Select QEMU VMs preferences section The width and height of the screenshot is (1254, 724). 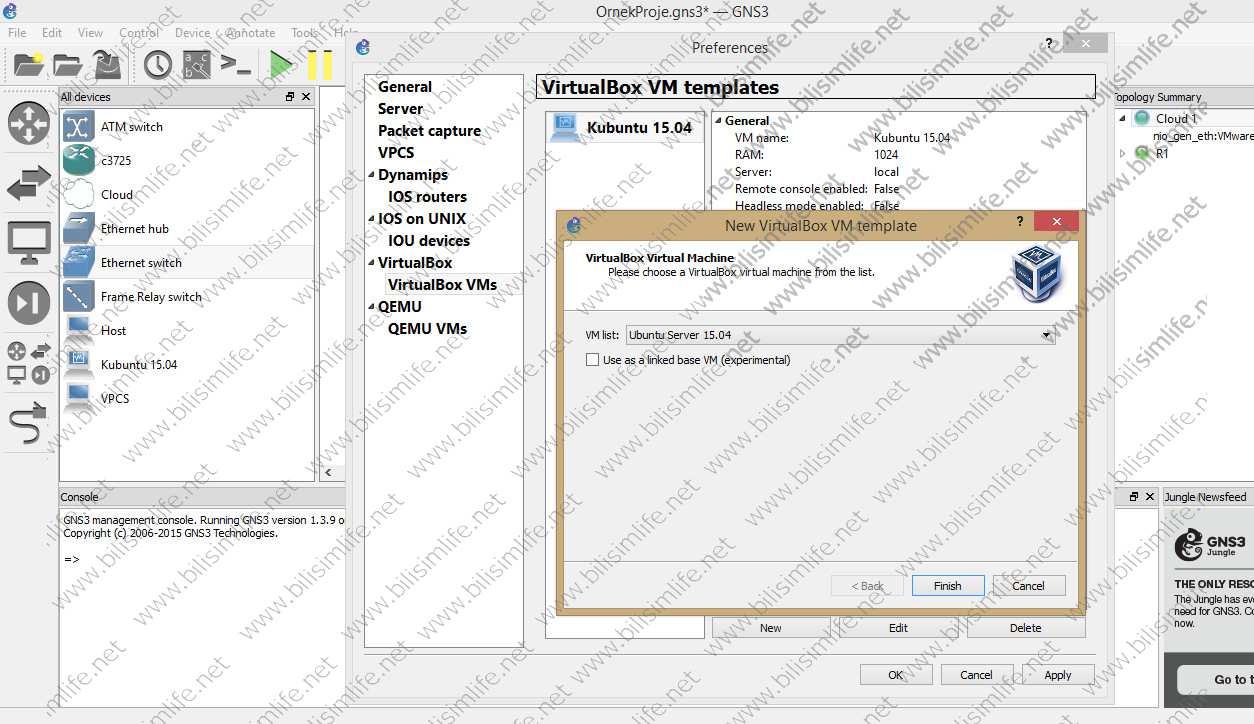pos(427,329)
